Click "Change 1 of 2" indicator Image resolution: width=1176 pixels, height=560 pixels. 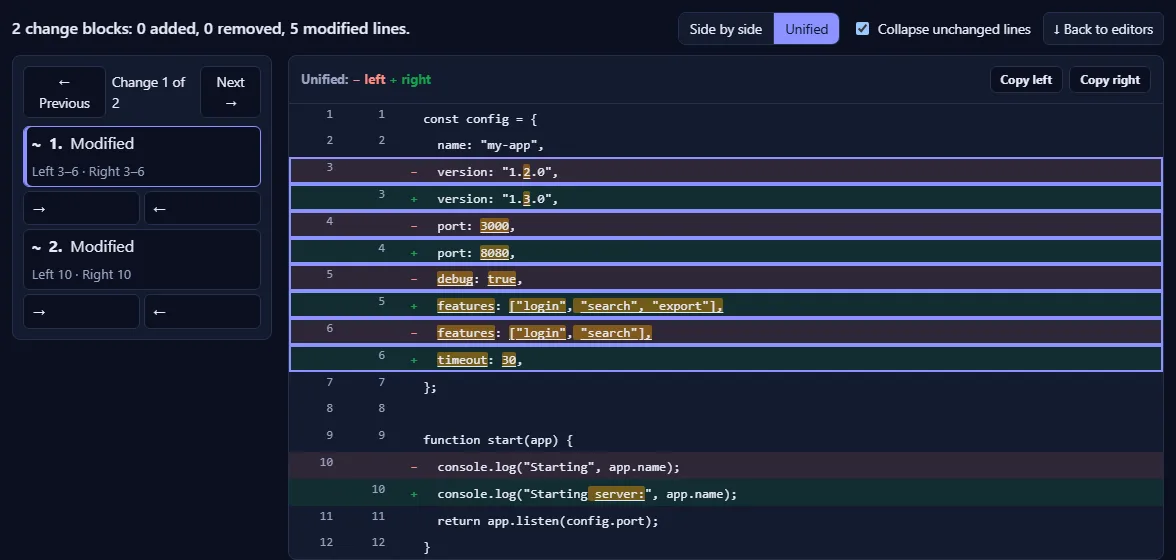pyautogui.click(x=148, y=92)
